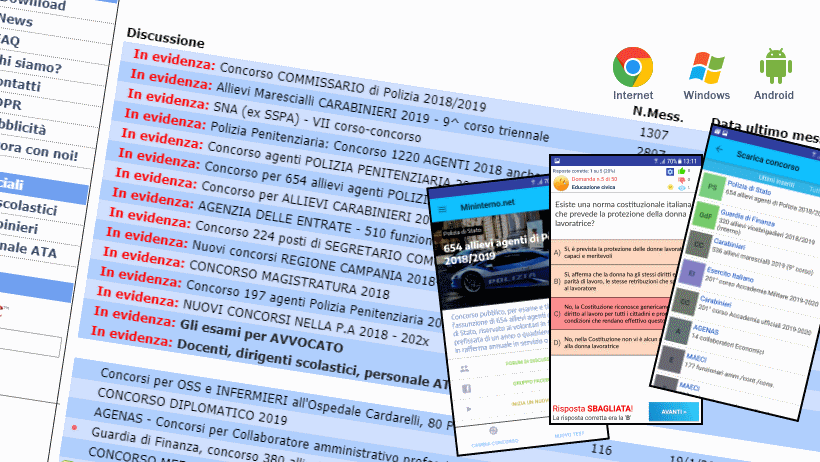Tap 654 allievi agenti police car banner

(492, 256)
